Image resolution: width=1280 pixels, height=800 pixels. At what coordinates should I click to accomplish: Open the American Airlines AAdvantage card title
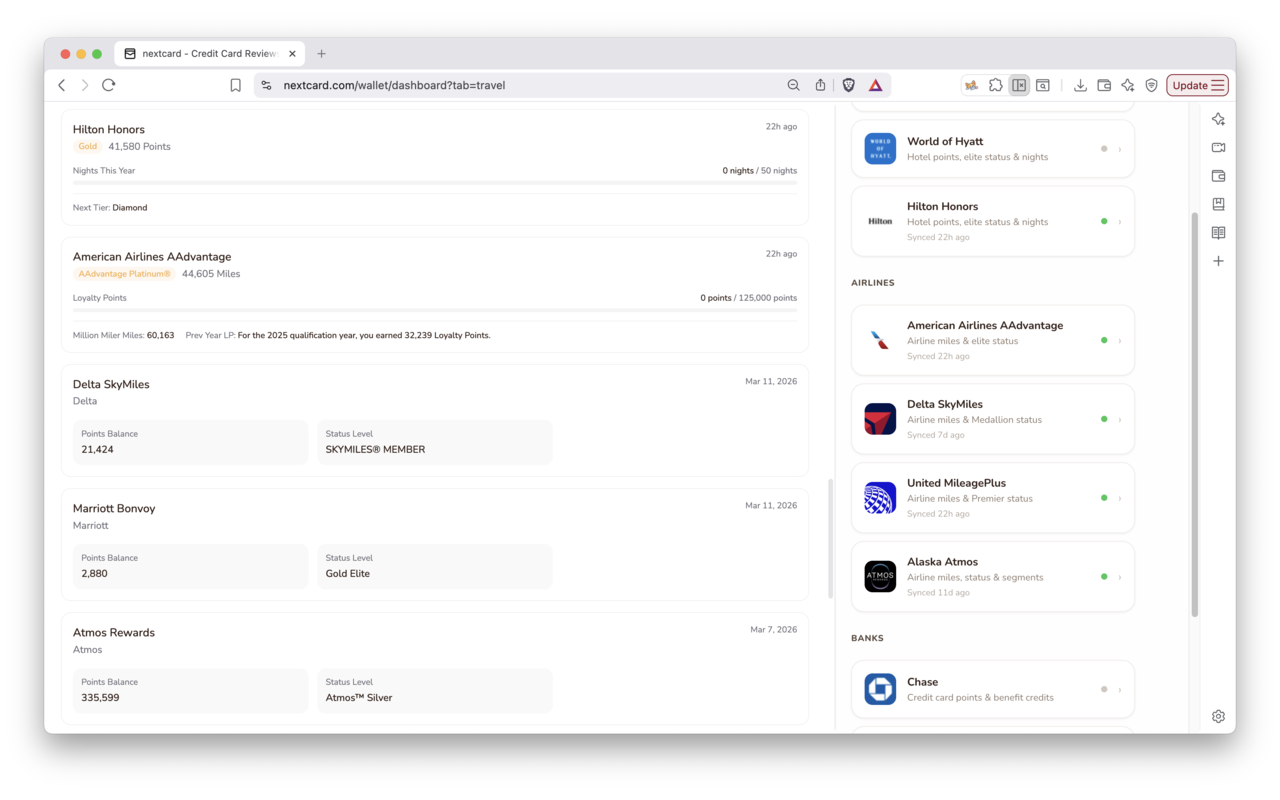(152, 256)
